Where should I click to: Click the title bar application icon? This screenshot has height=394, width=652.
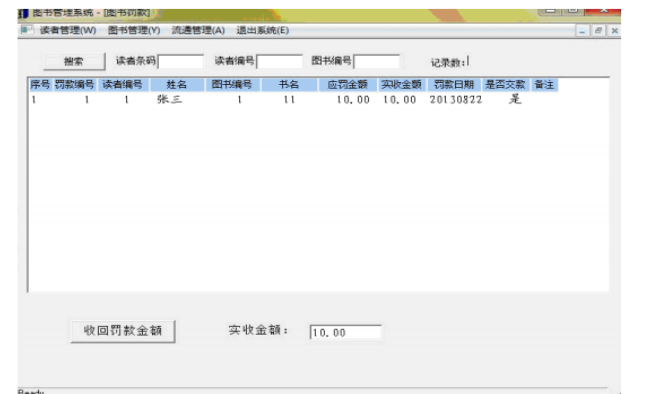click(23, 13)
